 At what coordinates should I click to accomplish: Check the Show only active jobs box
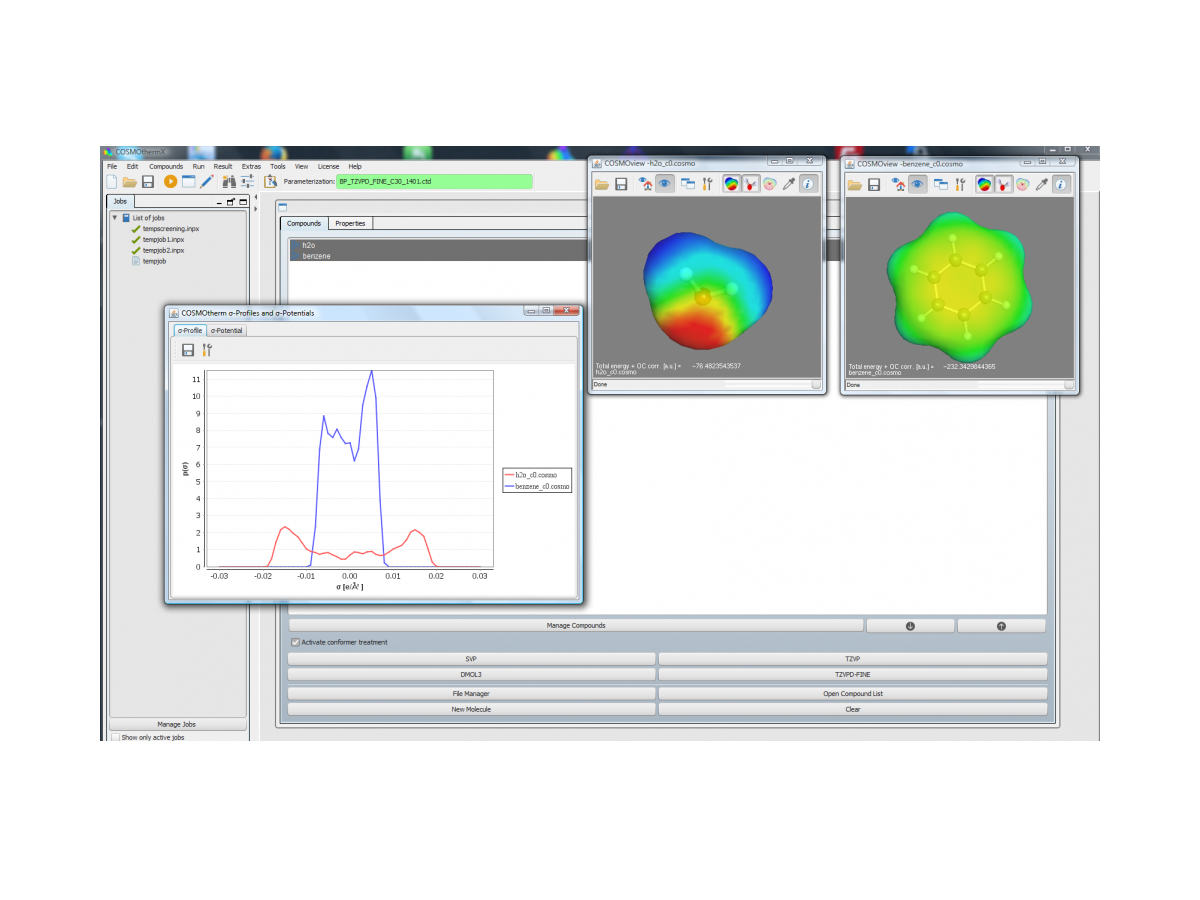[x=115, y=737]
